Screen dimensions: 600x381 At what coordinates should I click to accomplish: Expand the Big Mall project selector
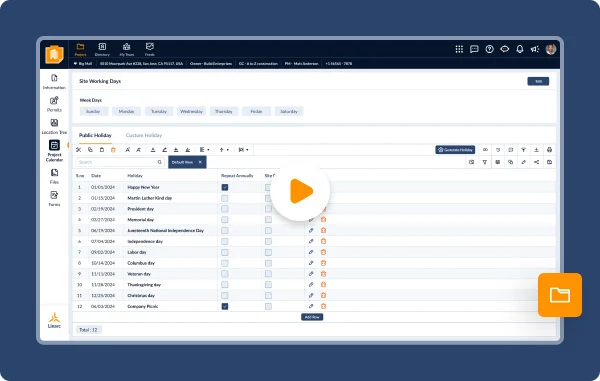tap(83, 64)
